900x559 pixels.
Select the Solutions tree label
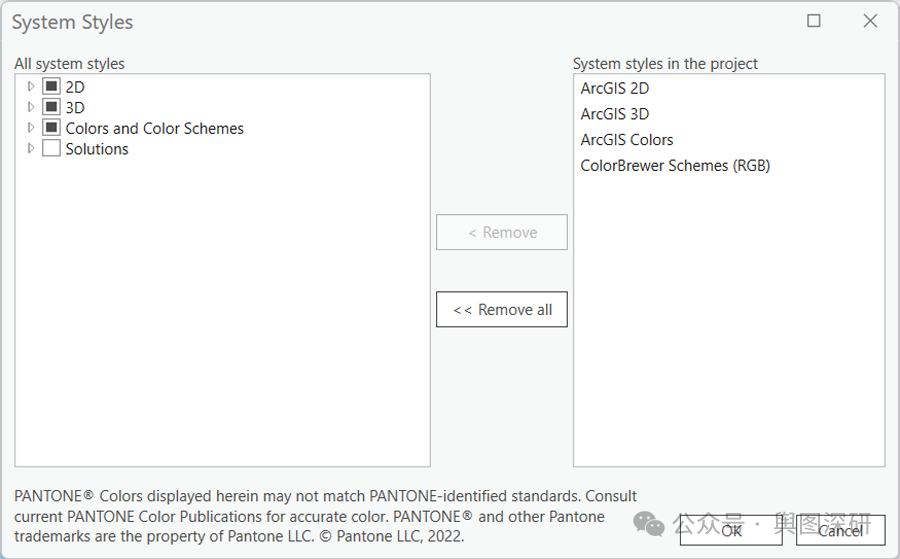coord(97,149)
